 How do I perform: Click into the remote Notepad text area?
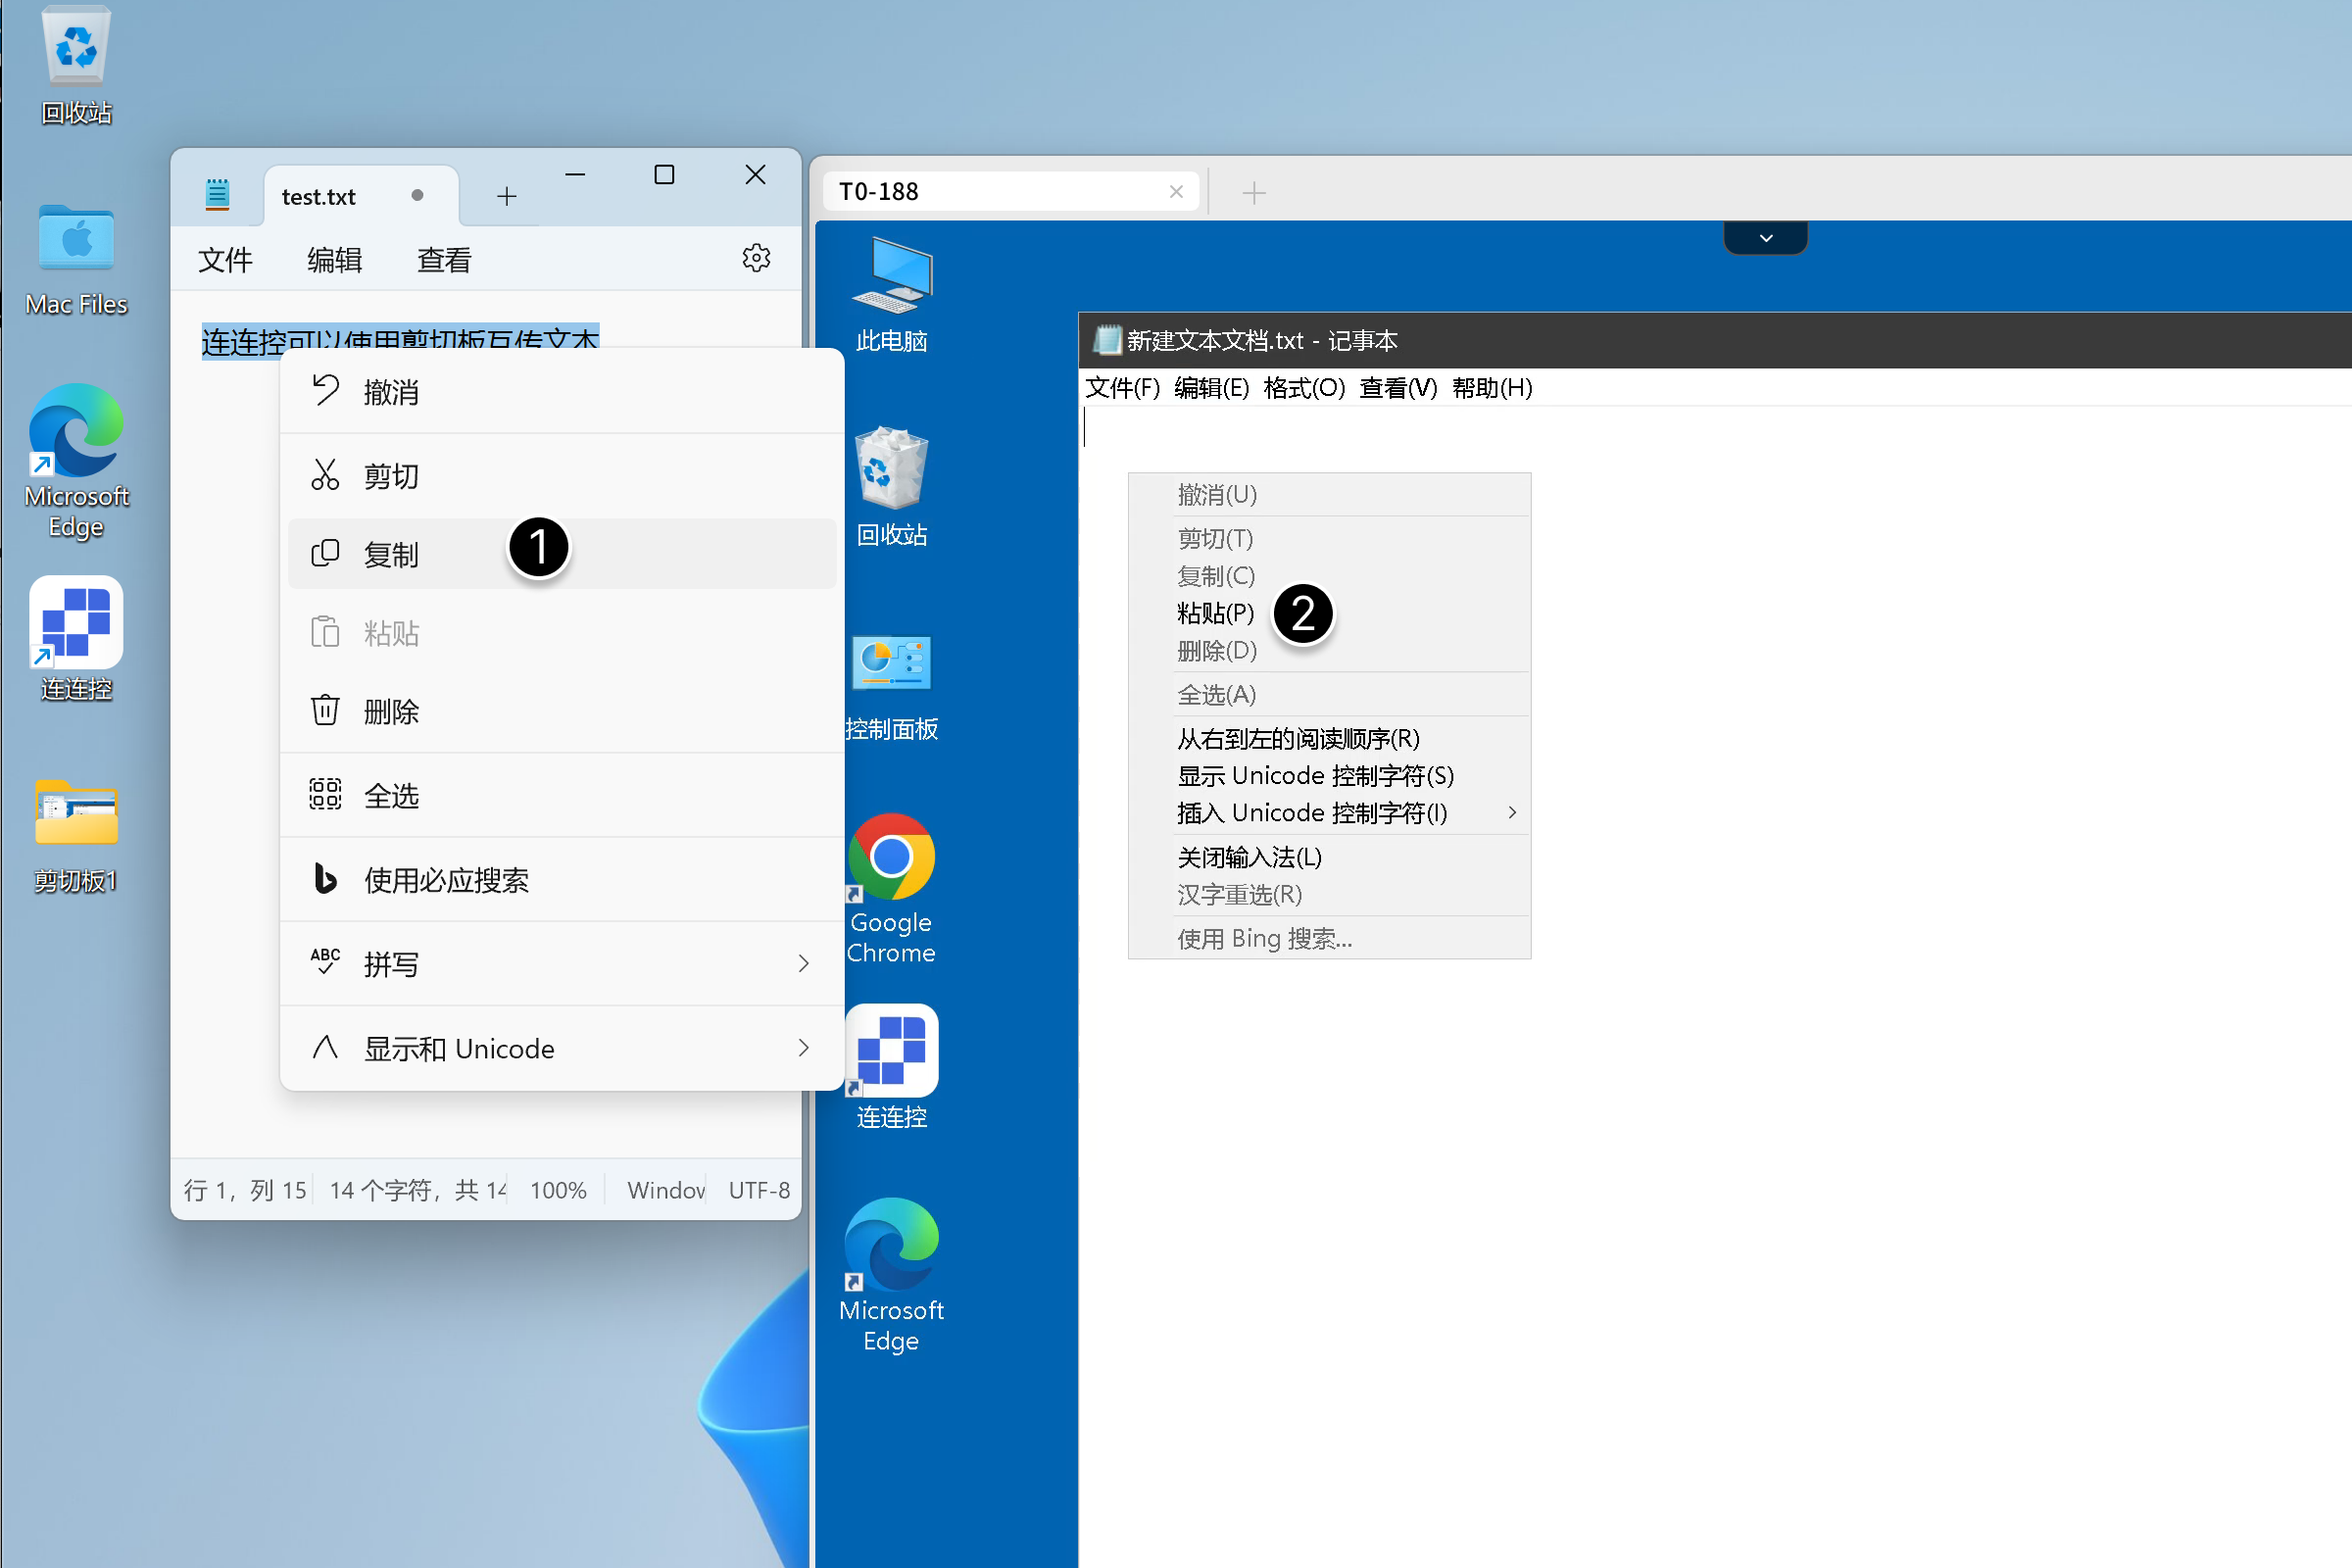(x=1716, y=986)
